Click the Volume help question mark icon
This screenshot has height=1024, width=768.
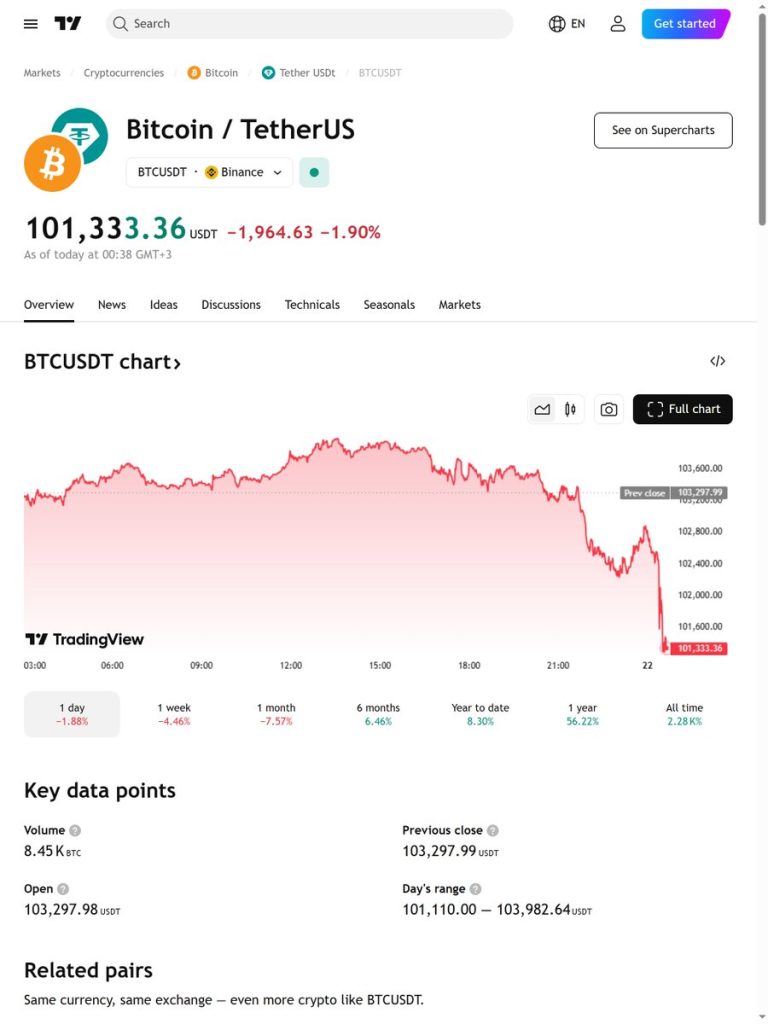75,831
